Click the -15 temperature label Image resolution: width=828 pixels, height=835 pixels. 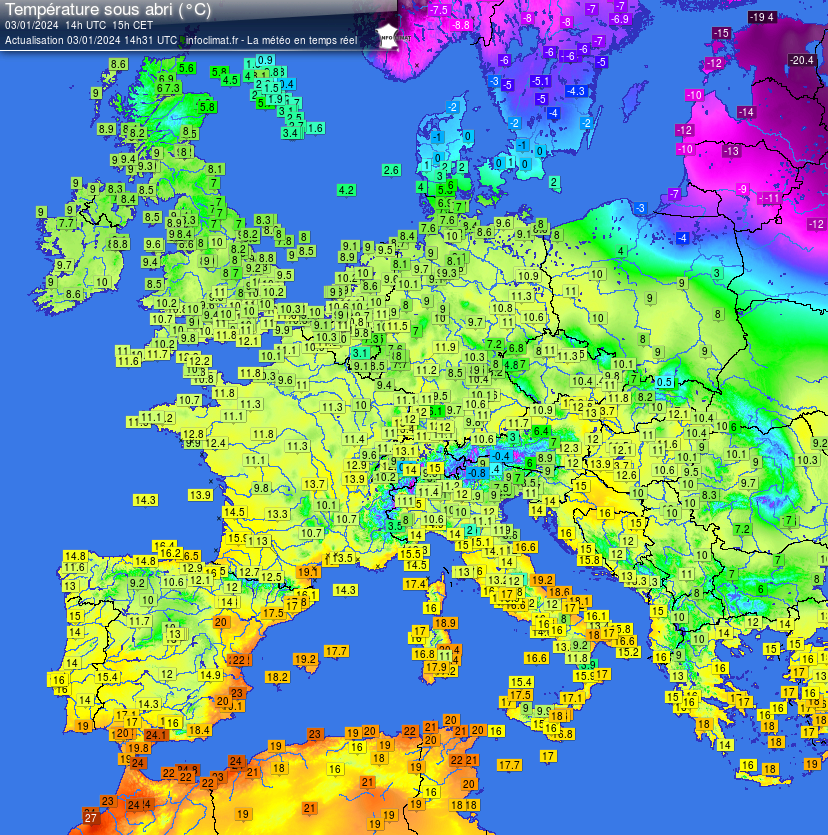(x=720, y=33)
